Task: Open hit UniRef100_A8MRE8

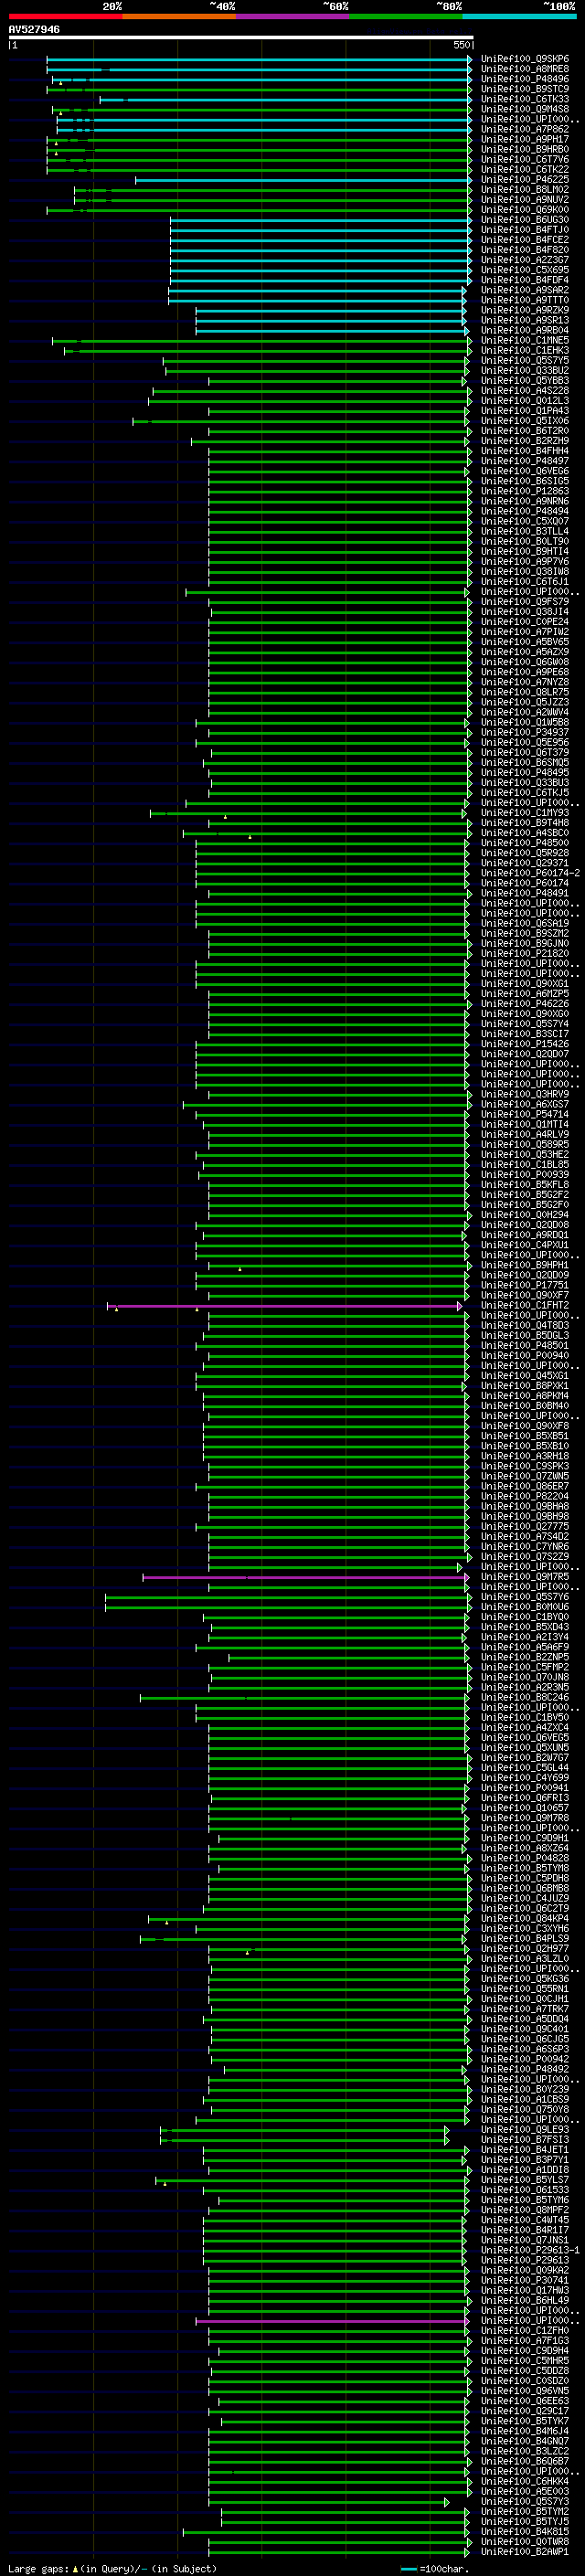Action: [524, 69]
